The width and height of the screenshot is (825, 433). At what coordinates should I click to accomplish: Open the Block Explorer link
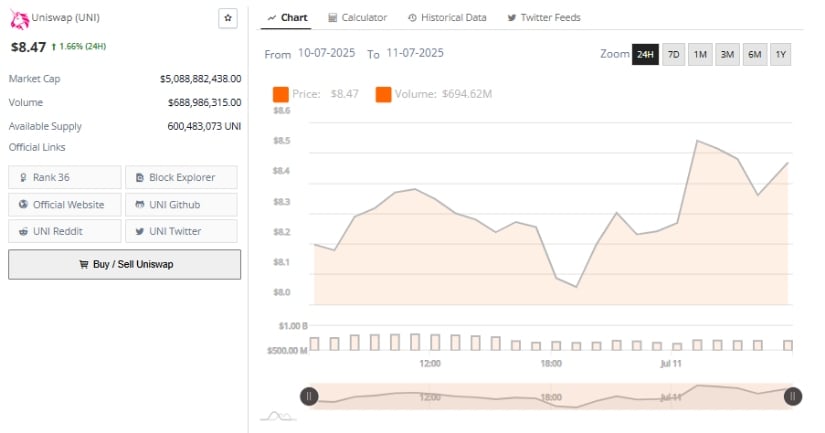(182, 177)
